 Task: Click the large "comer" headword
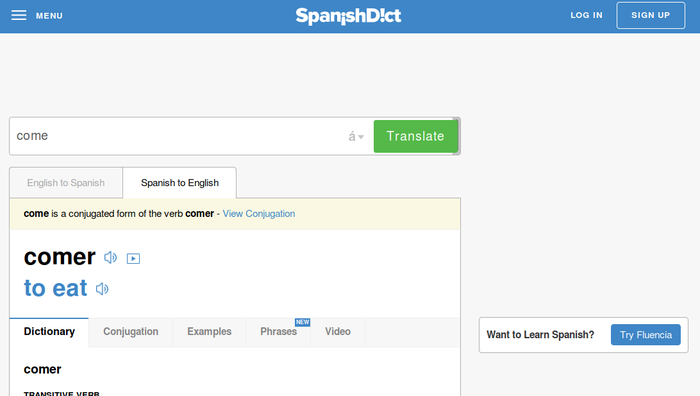59,257
